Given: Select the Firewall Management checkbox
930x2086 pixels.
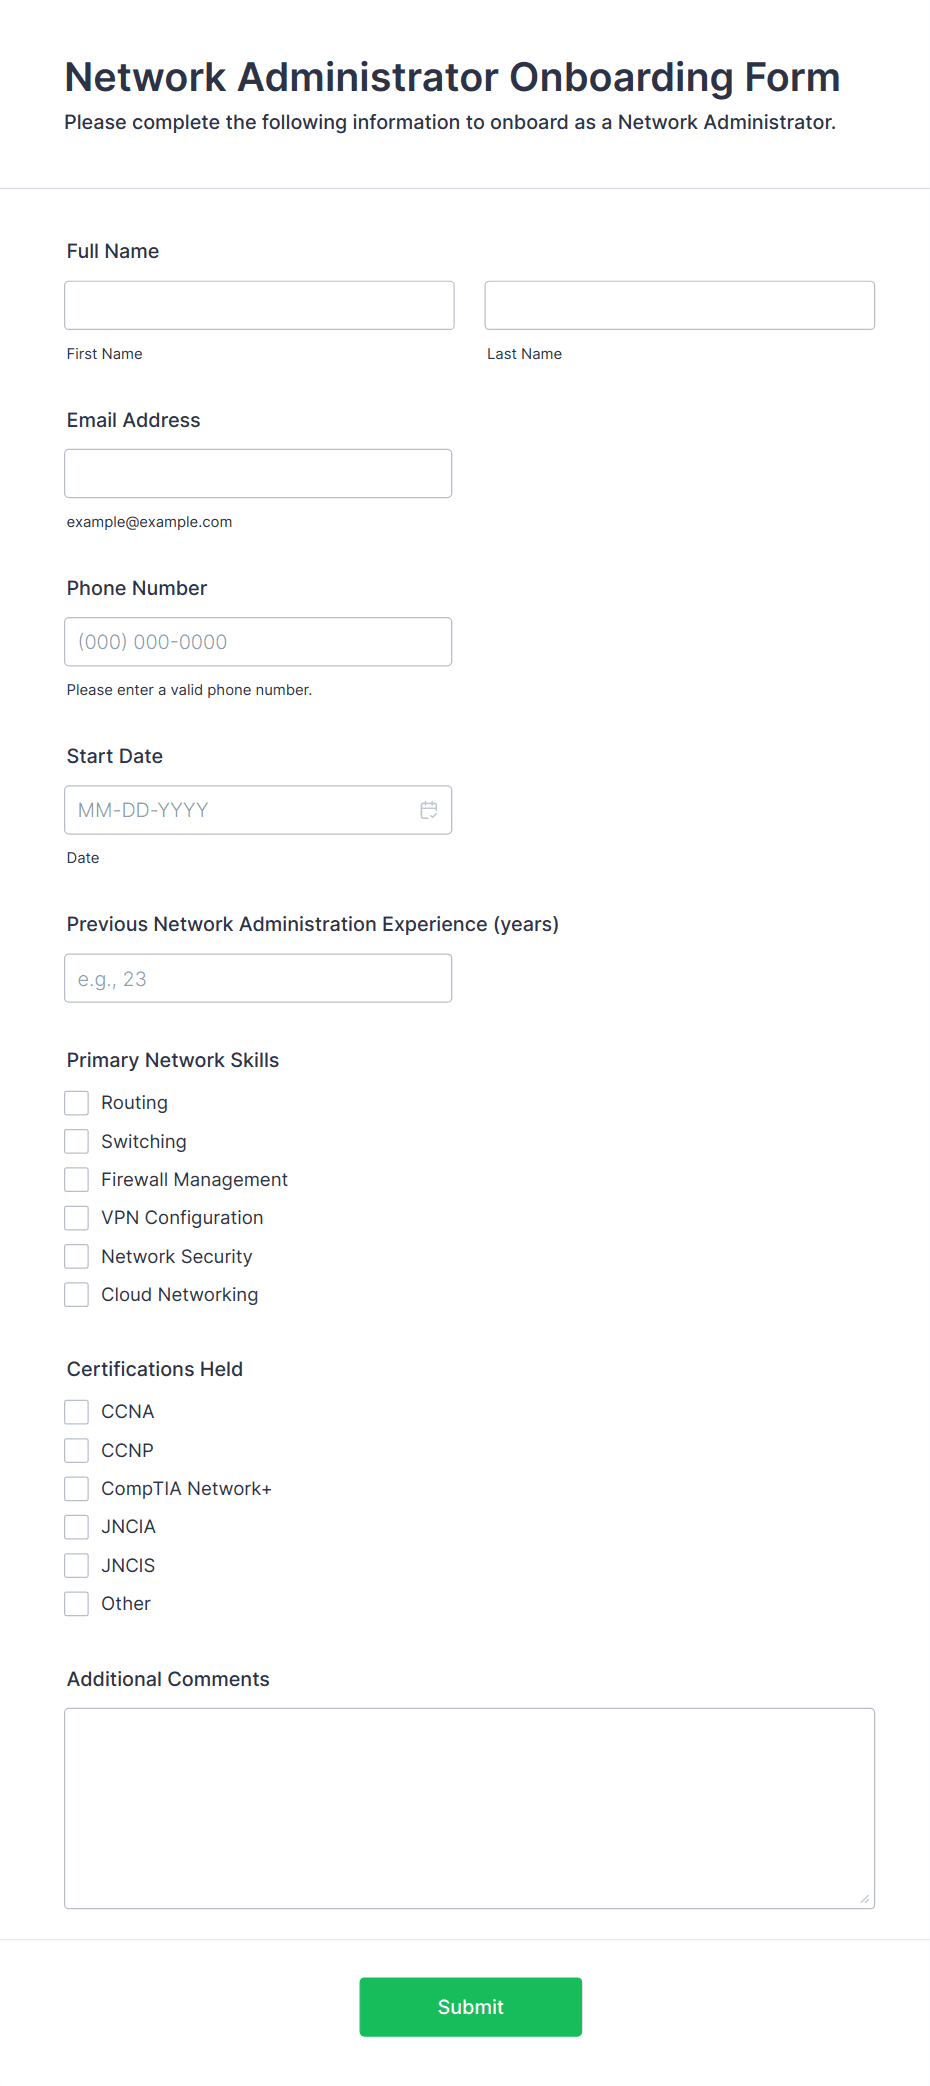Looking at the screenshot, I should (76, 1180).
